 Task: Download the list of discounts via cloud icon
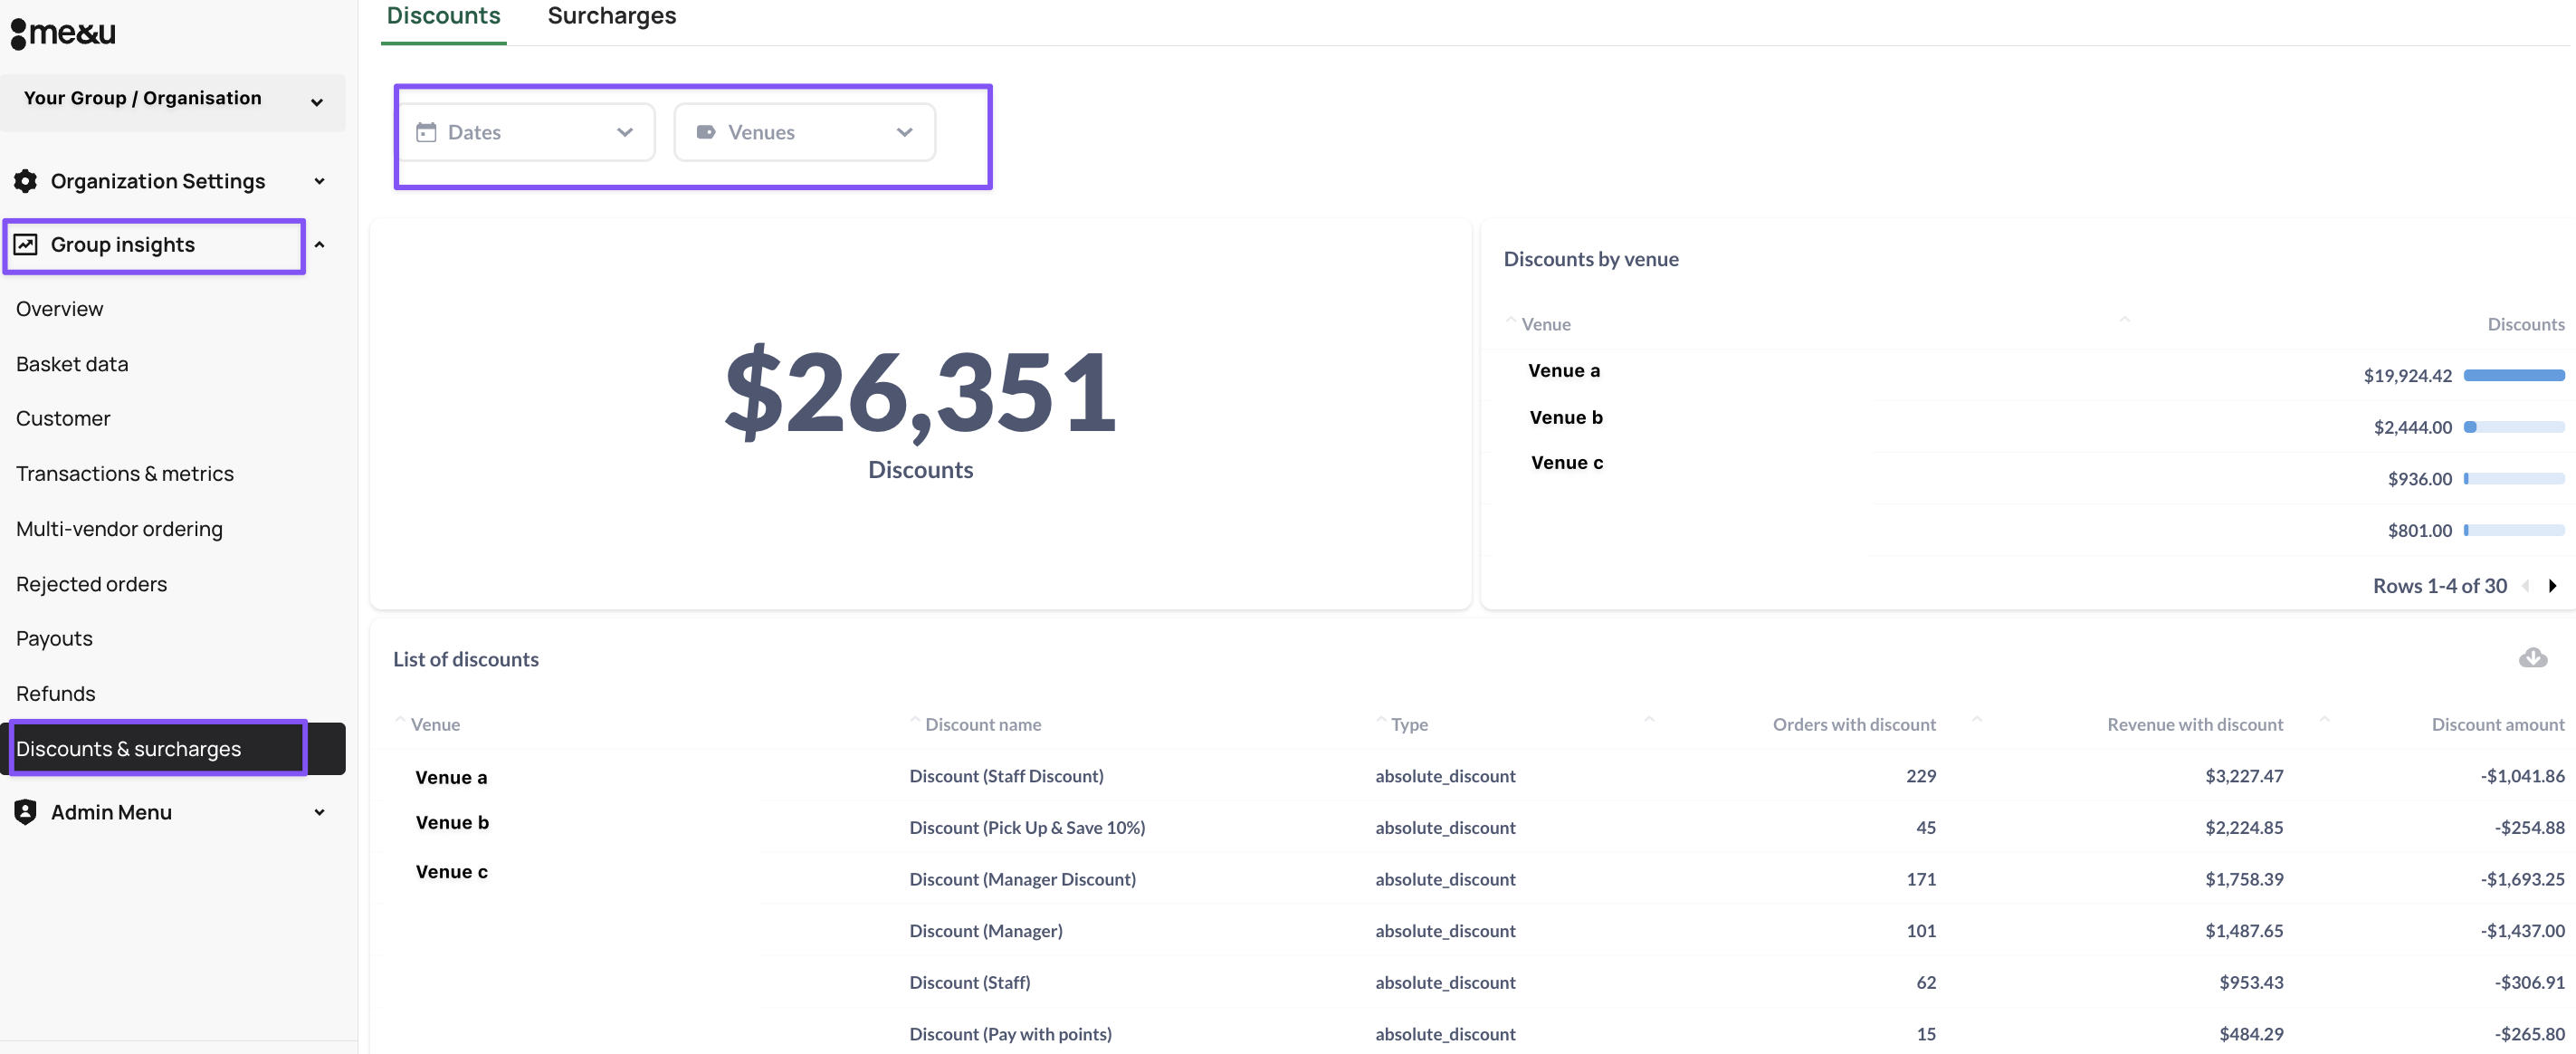click(2532, 657)
